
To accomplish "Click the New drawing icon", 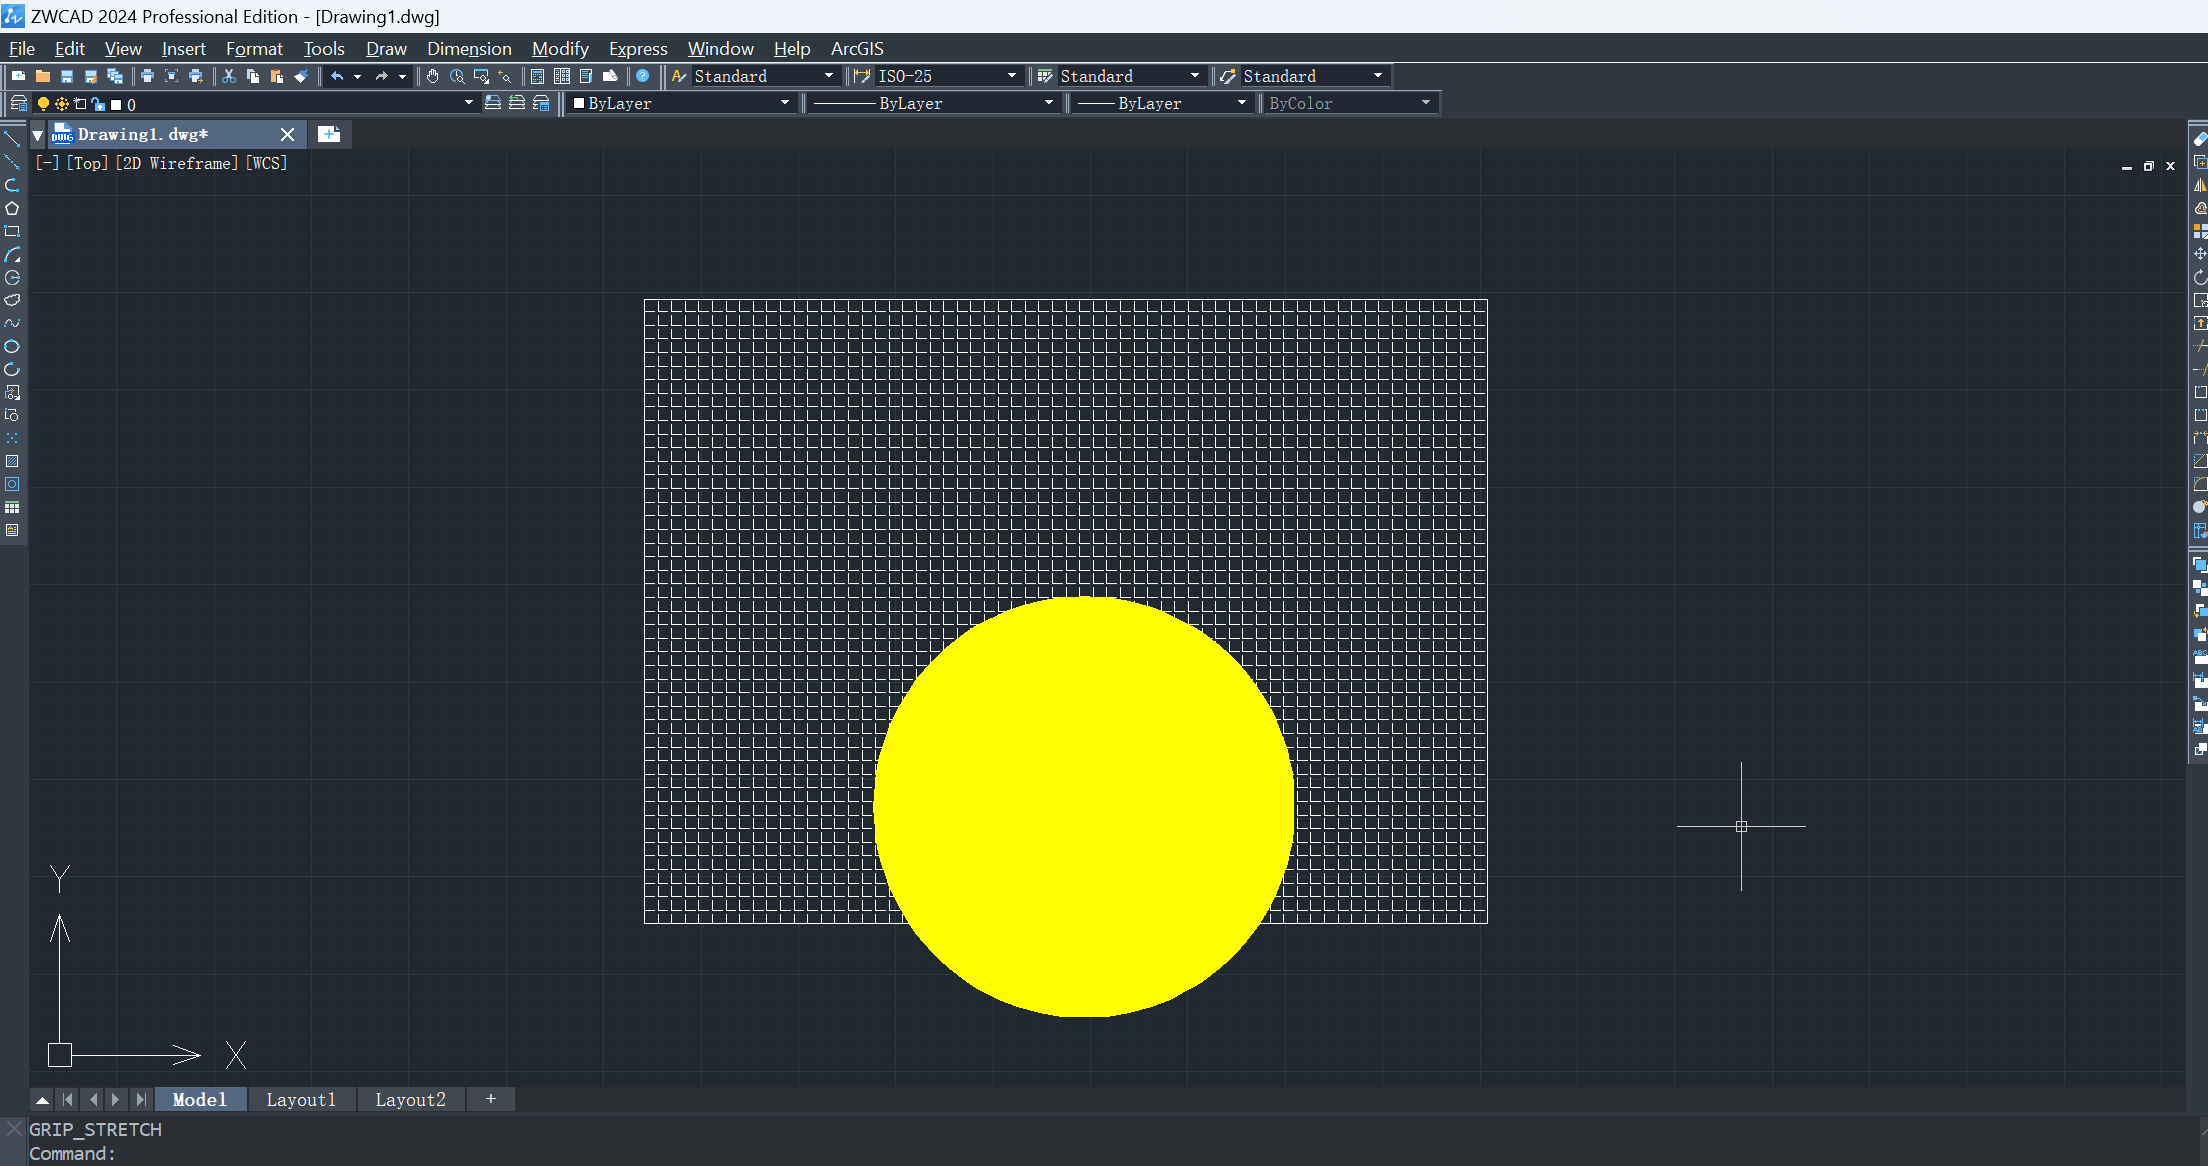I will [19, 76].
